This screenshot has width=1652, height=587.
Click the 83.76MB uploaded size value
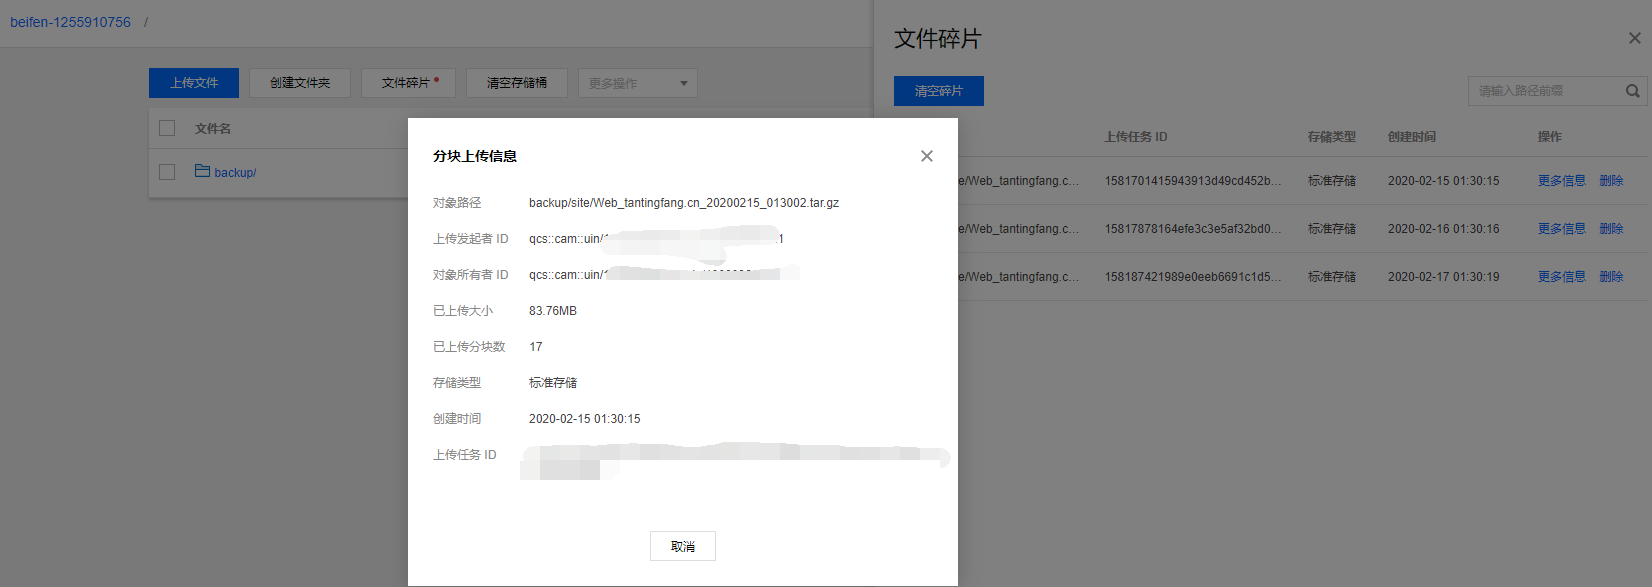point(553,311)
